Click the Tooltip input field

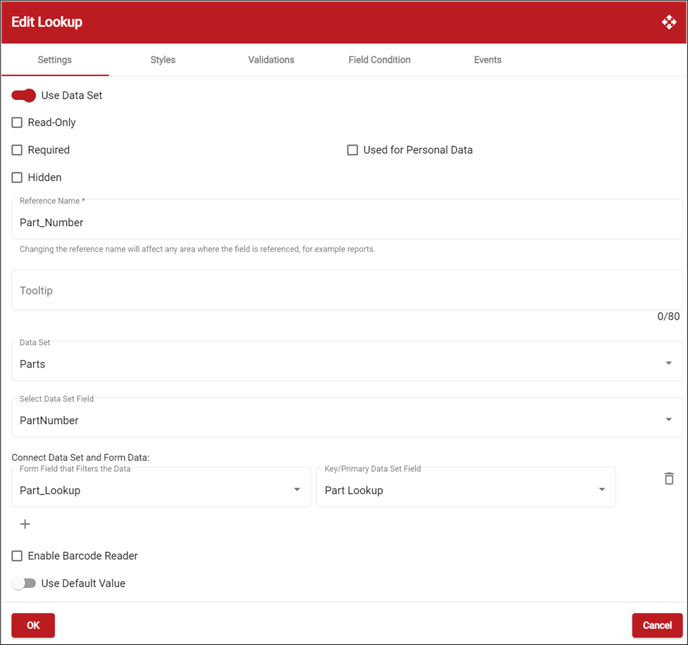[347, 290]
